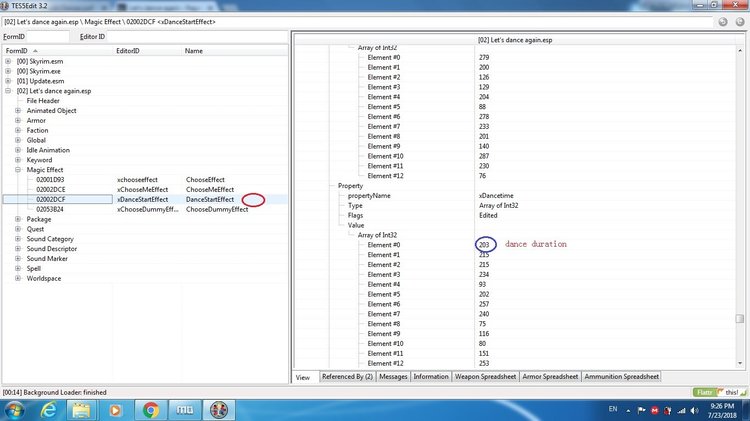Open the Information tab
This screenshot has height=421, width=750.
431,377
